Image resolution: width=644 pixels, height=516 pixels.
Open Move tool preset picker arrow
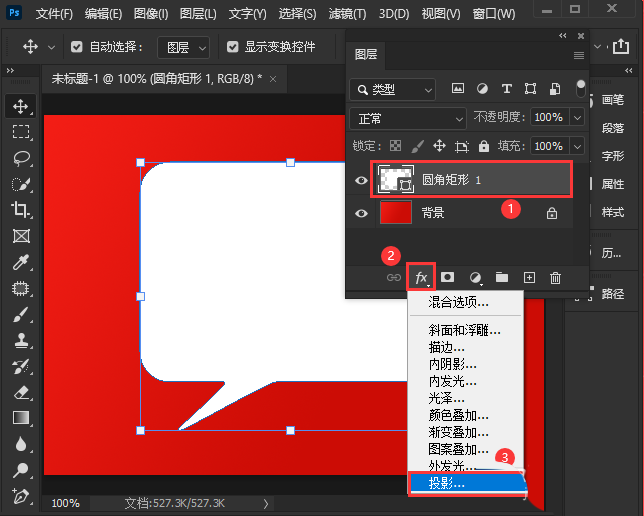pyautogui.click(x=51, y=48)
